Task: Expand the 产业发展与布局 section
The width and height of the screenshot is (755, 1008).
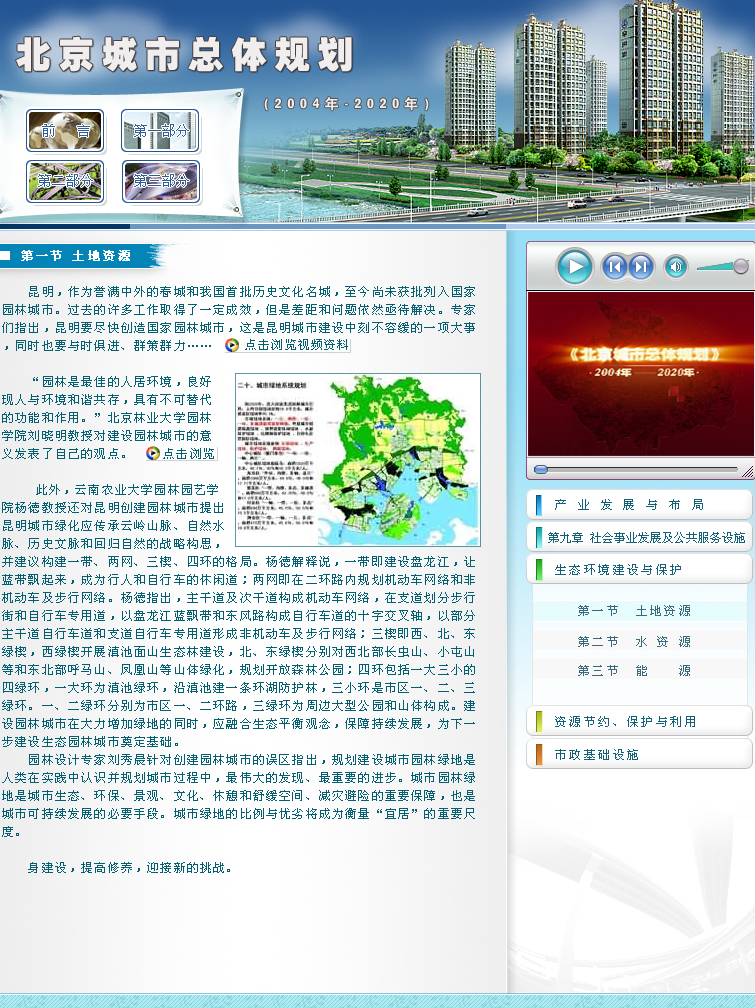Action: point(640,505)
